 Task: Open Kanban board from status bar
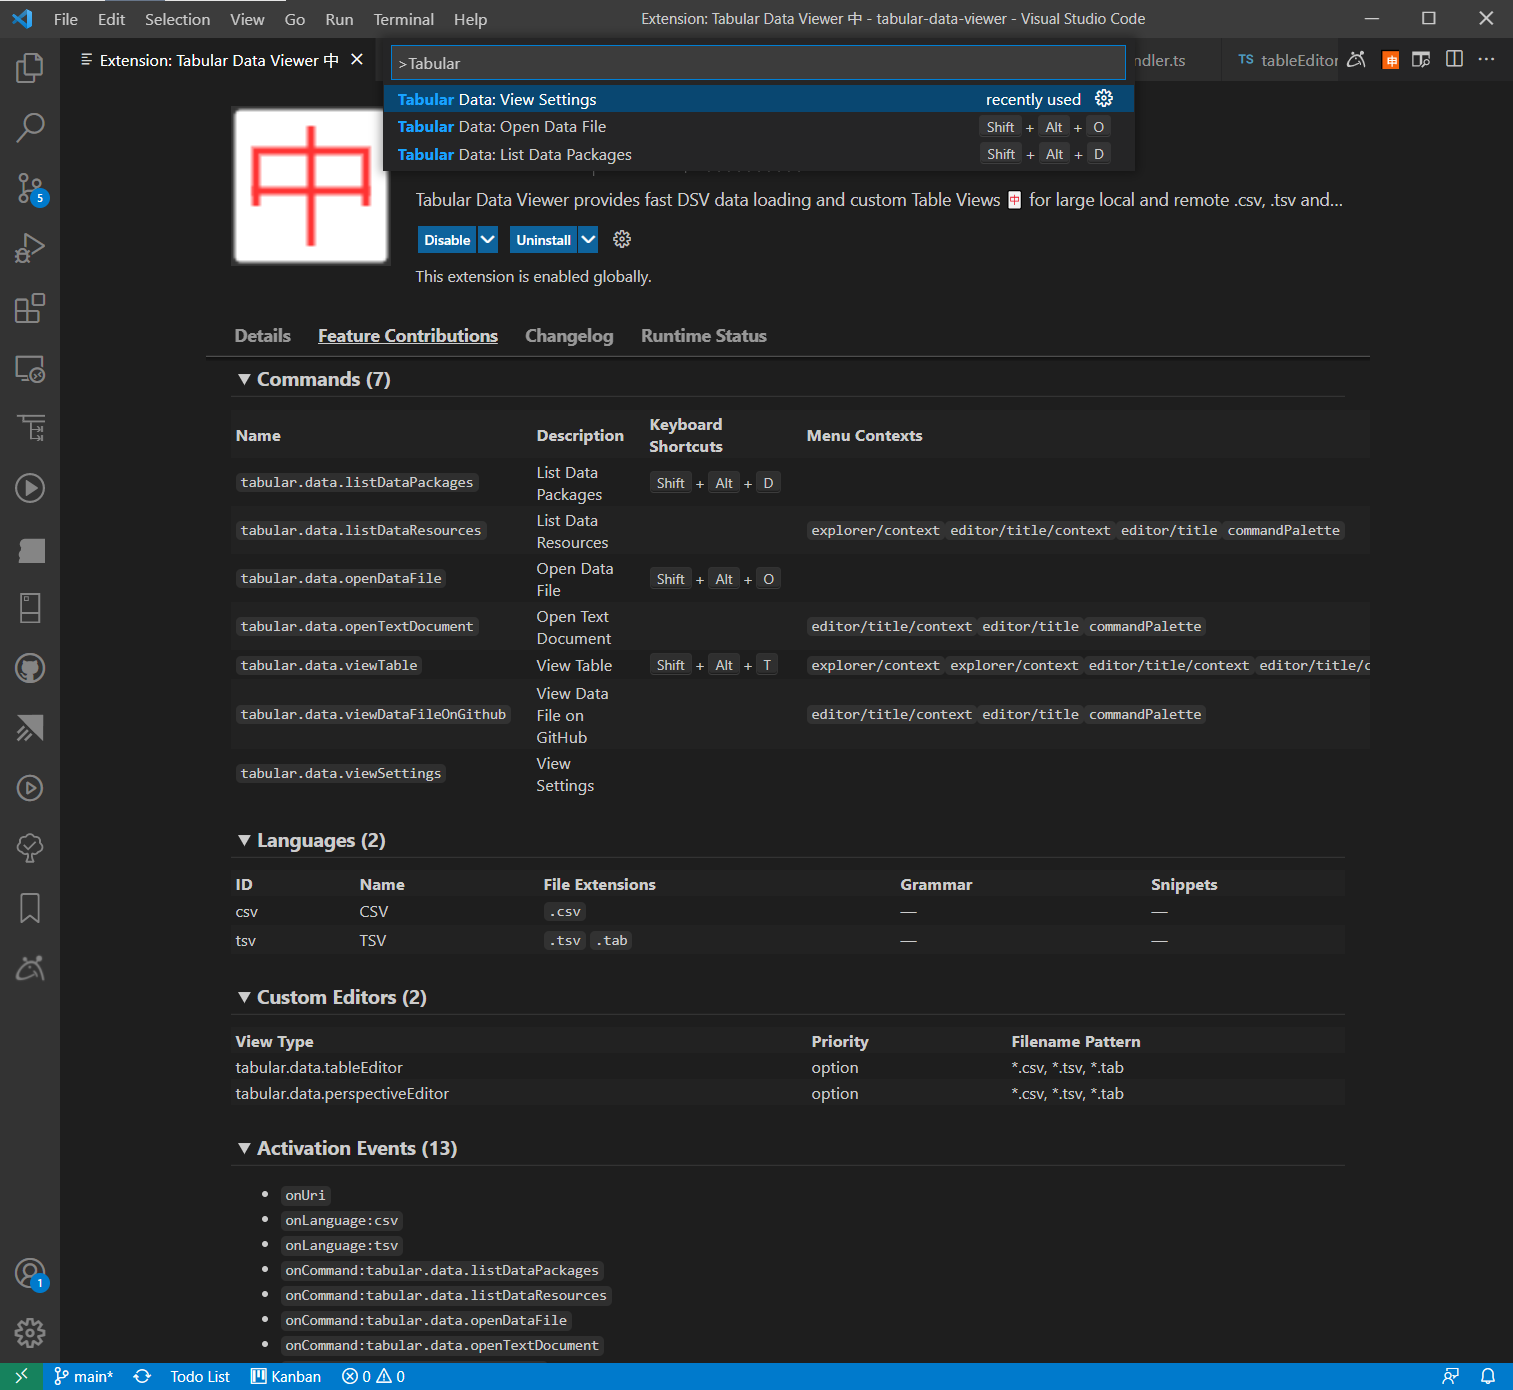(x=286, y=1376)
